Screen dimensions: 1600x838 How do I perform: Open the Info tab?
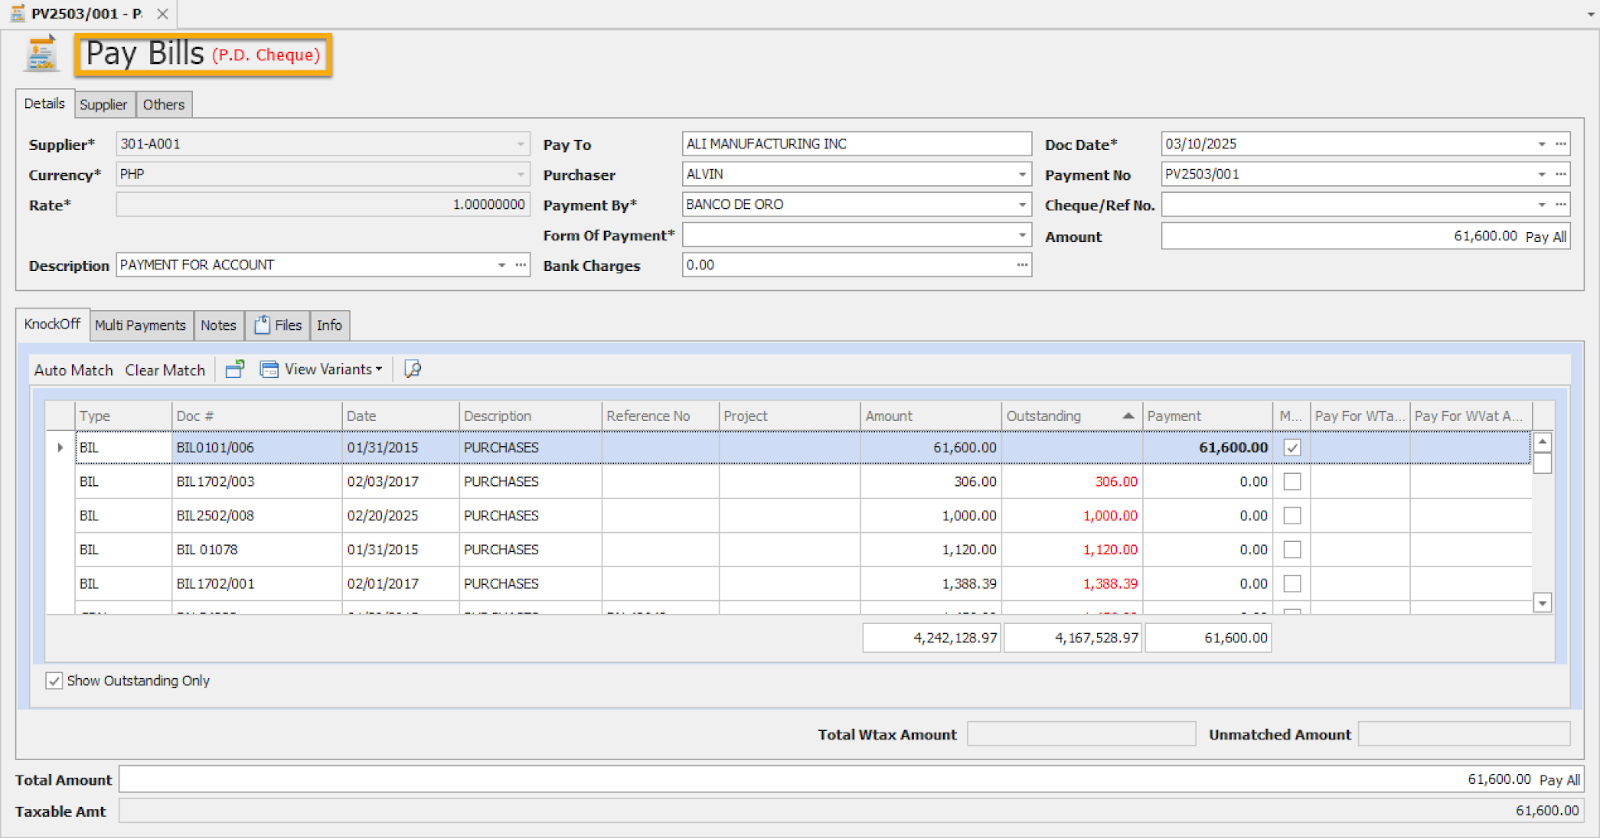point(329,325)
